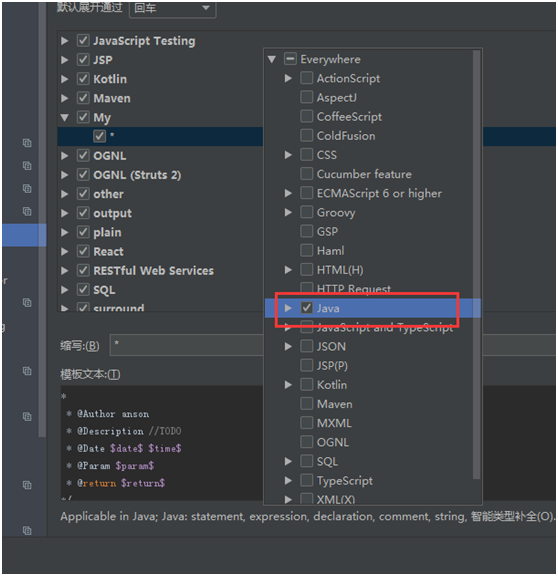Expand the Java context node
This screenshot has width=558, height=576.
tap(288, 308)
